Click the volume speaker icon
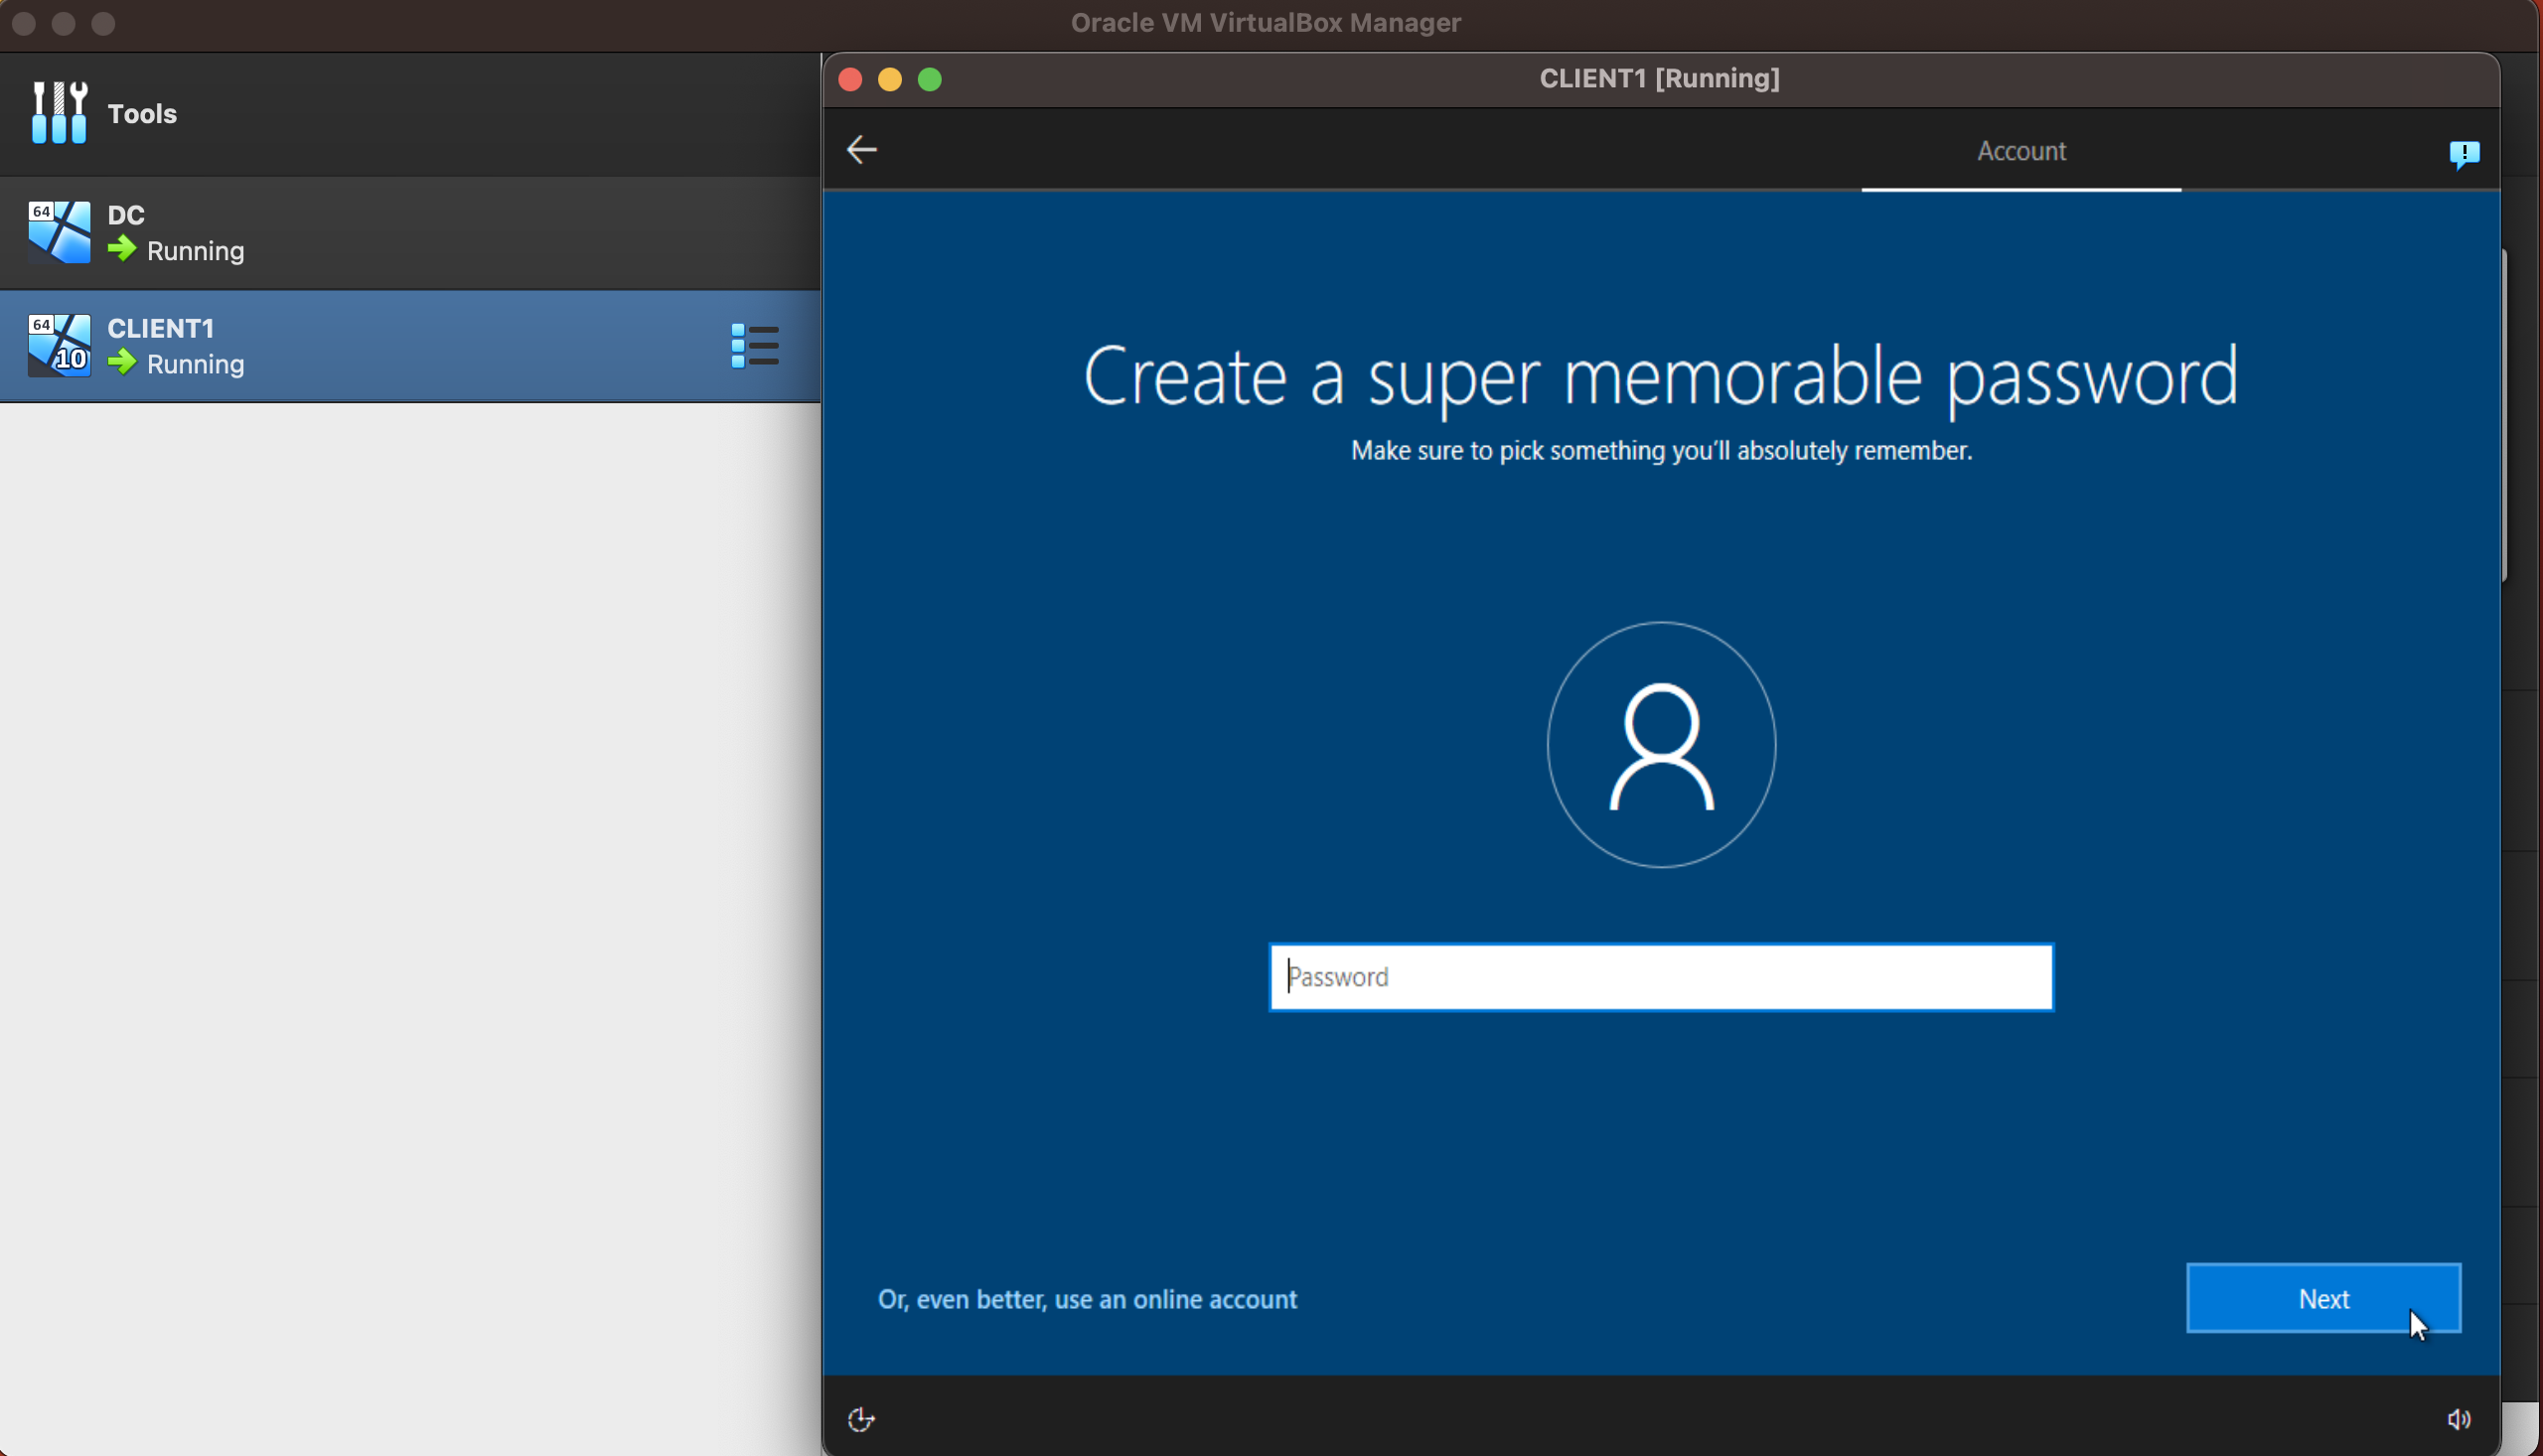Image resolution: width=2543 pixels, height=1456 pixels. click(x=2458, y=1419)
